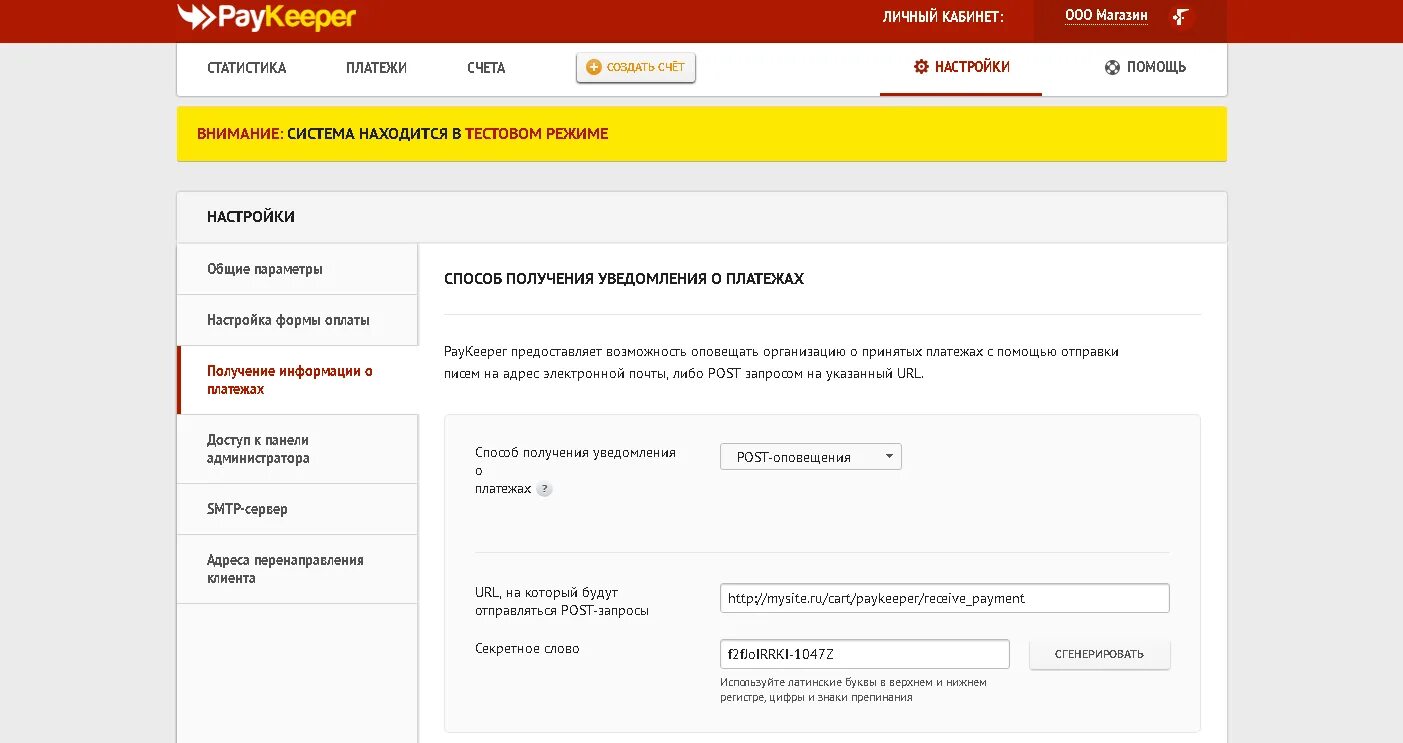The height and width of the screenshot is (743, 1403).
Task: Select Общие параметры in sidebar
Action: (297, 269)
